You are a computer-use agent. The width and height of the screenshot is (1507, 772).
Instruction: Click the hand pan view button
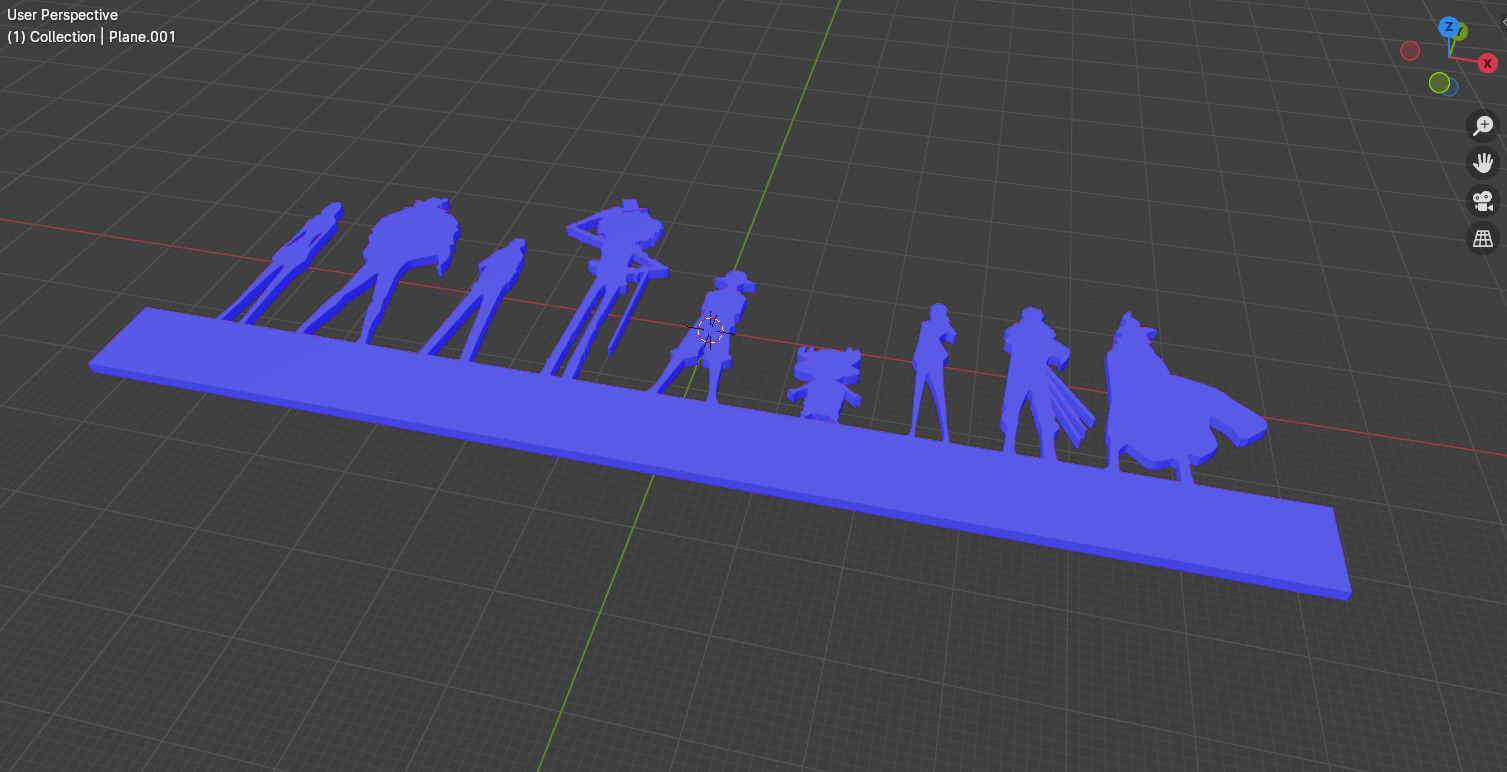click(x=1482, y=163)
